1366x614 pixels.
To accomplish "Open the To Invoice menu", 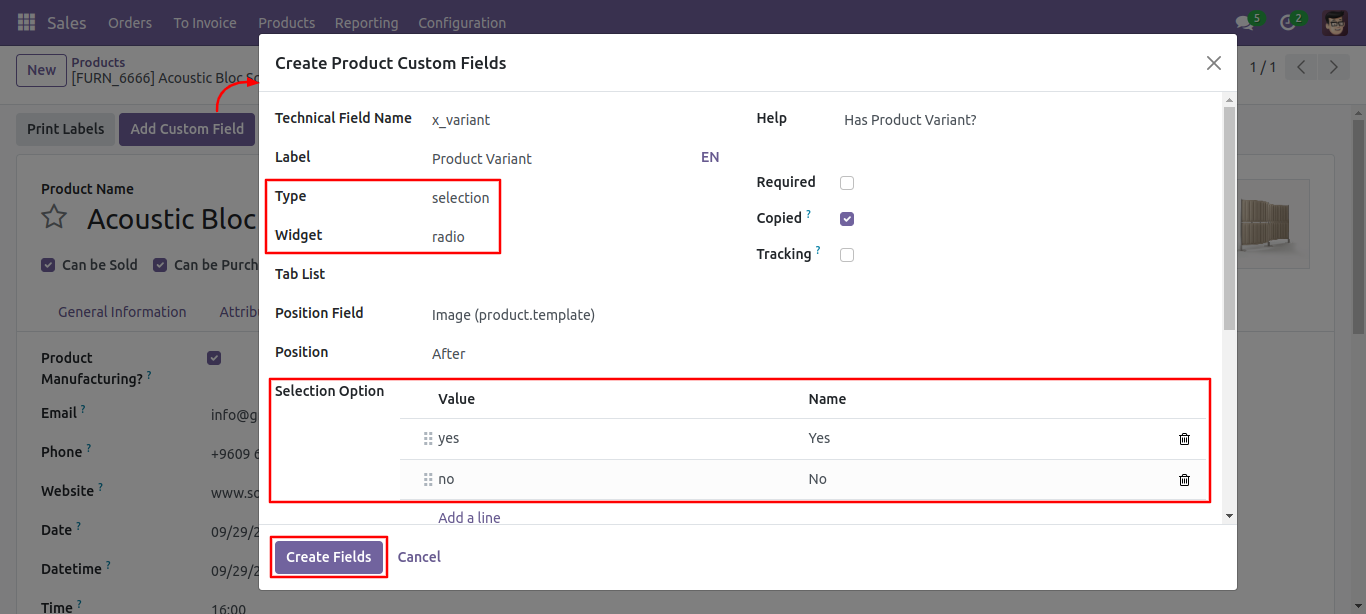I will 205,22.
